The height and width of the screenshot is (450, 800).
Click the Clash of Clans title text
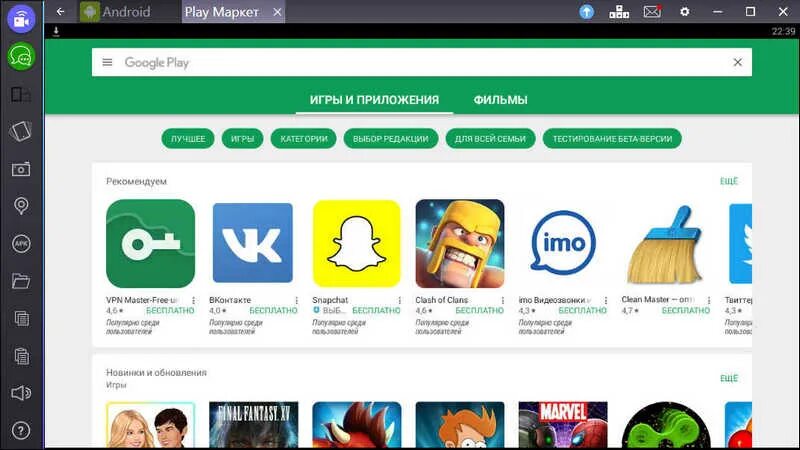pyautogui.click(x=441, y=300)
